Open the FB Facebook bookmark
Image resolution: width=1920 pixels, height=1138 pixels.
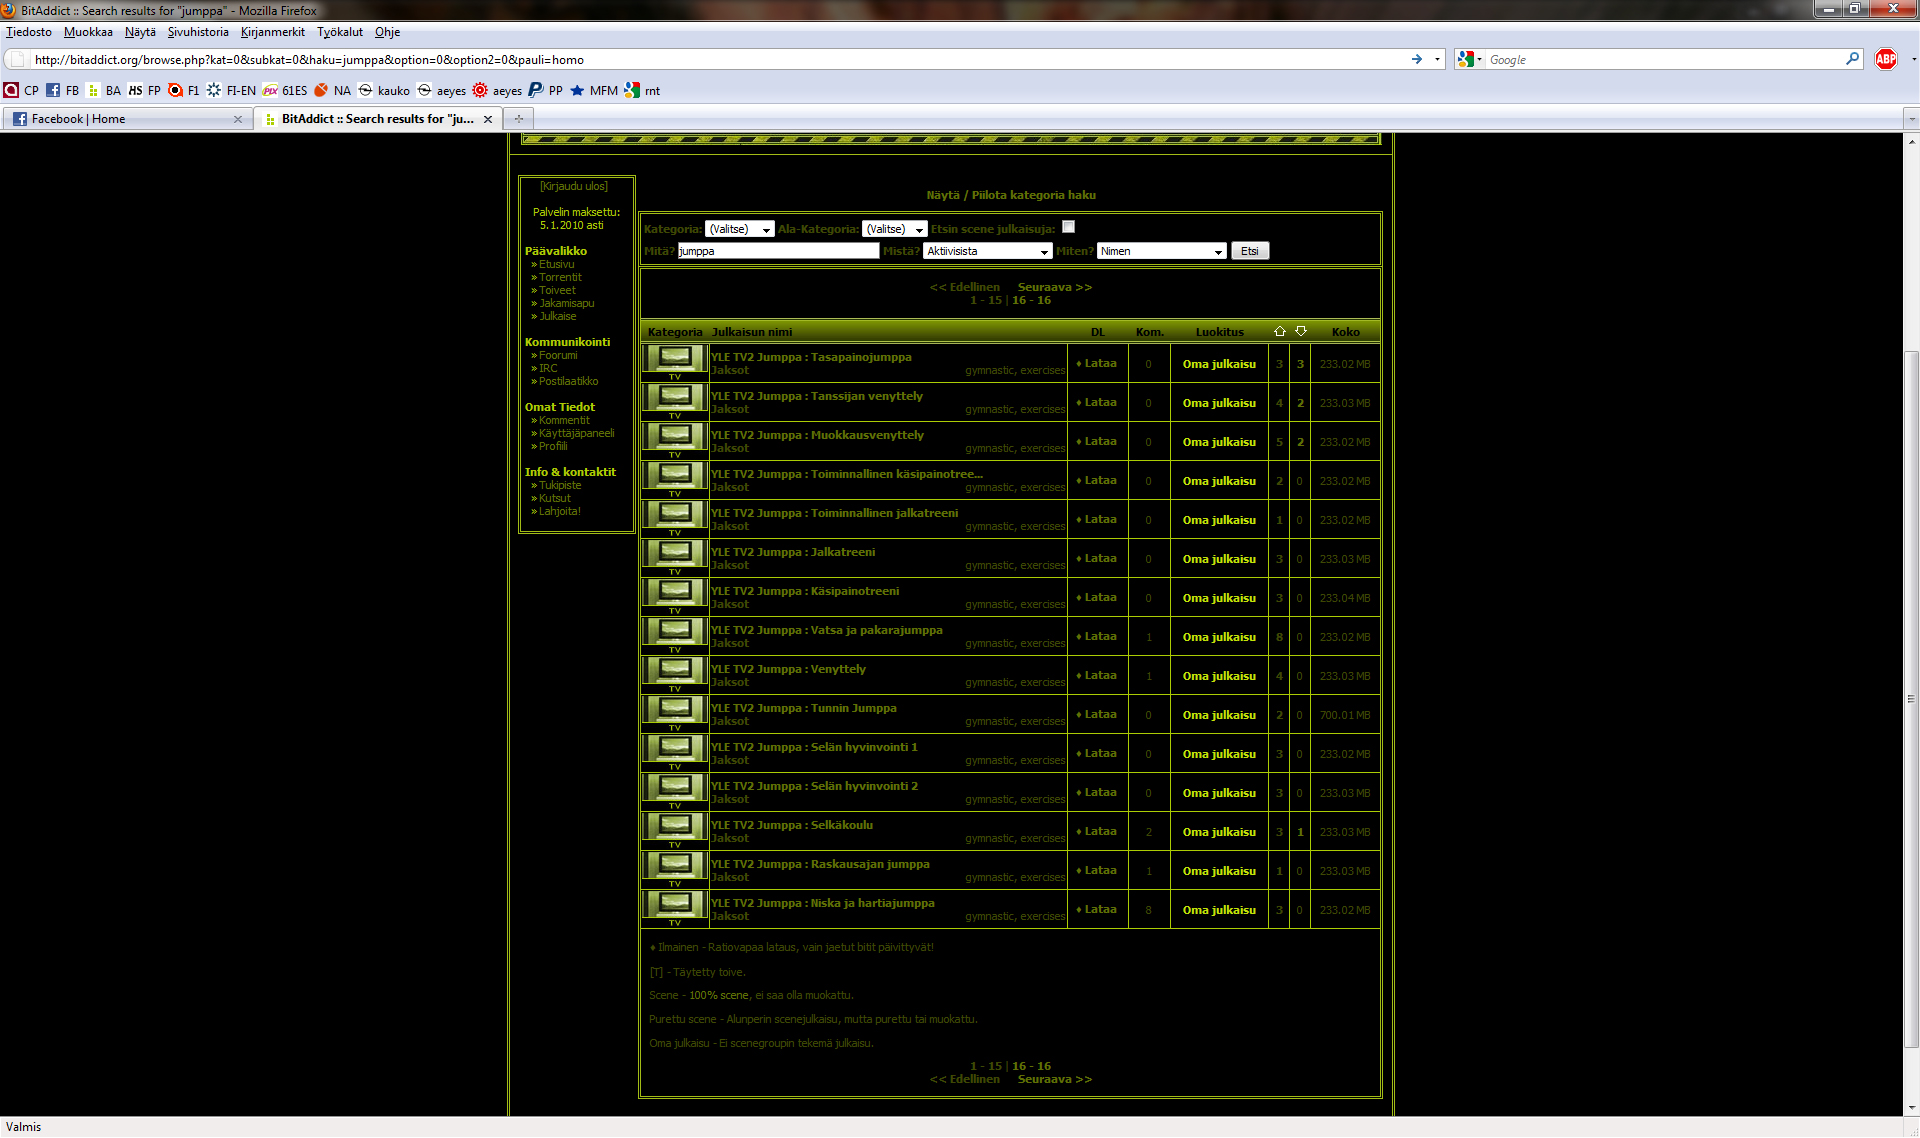point(62,90)
